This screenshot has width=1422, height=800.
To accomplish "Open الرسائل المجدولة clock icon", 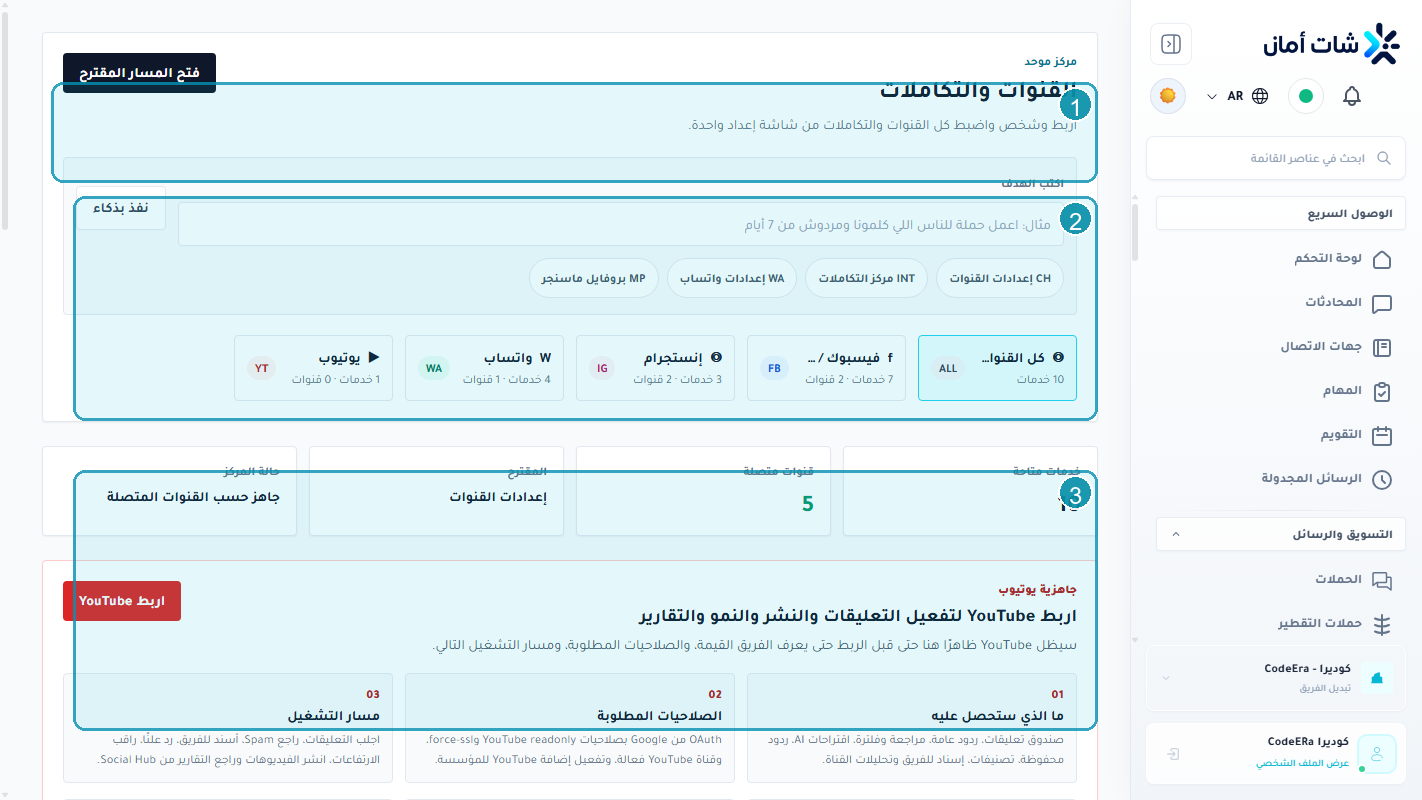I will coord(1382,479).
